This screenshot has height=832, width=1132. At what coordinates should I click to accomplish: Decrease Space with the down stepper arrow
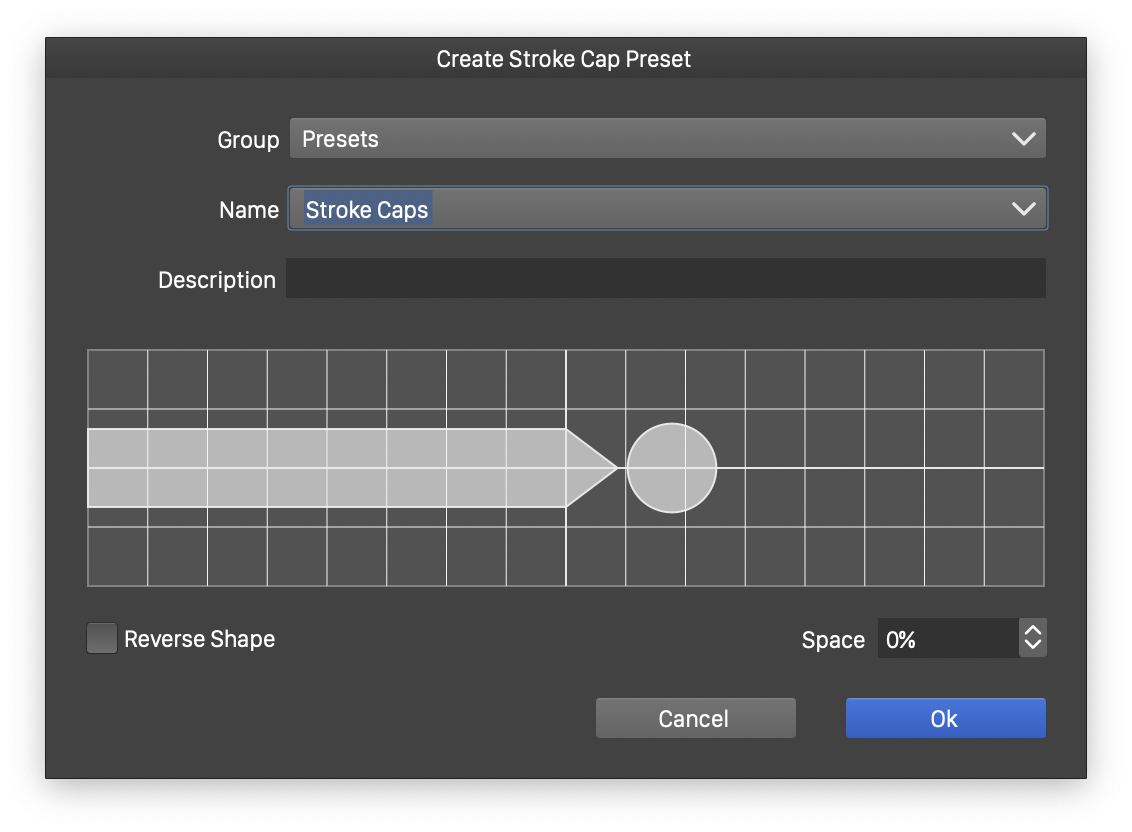1032,647
